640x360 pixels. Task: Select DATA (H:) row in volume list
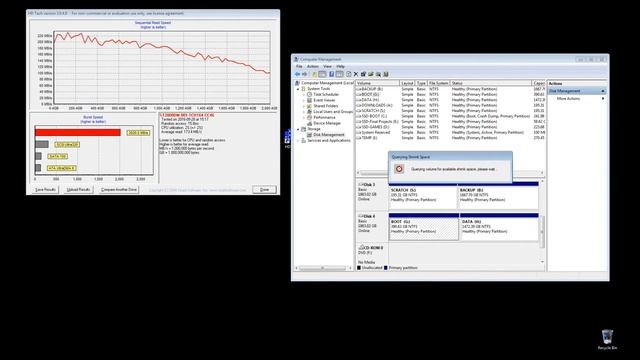coord(450,100)
